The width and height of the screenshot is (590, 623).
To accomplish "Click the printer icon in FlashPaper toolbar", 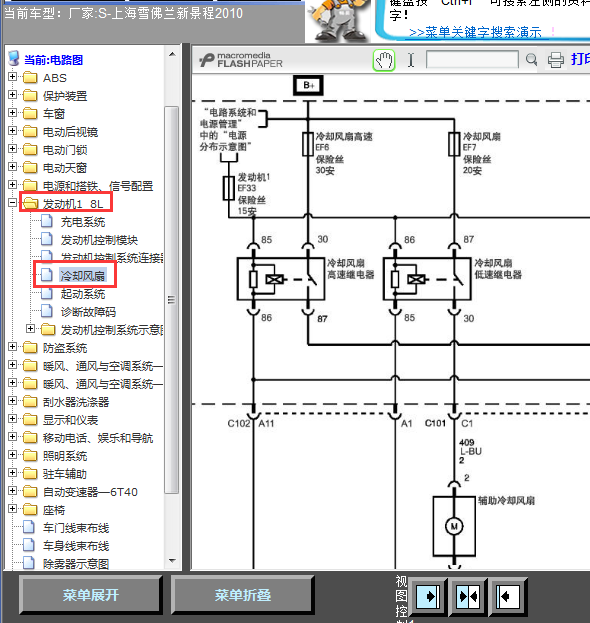I will pyautogui.click(x=555, y=60).
